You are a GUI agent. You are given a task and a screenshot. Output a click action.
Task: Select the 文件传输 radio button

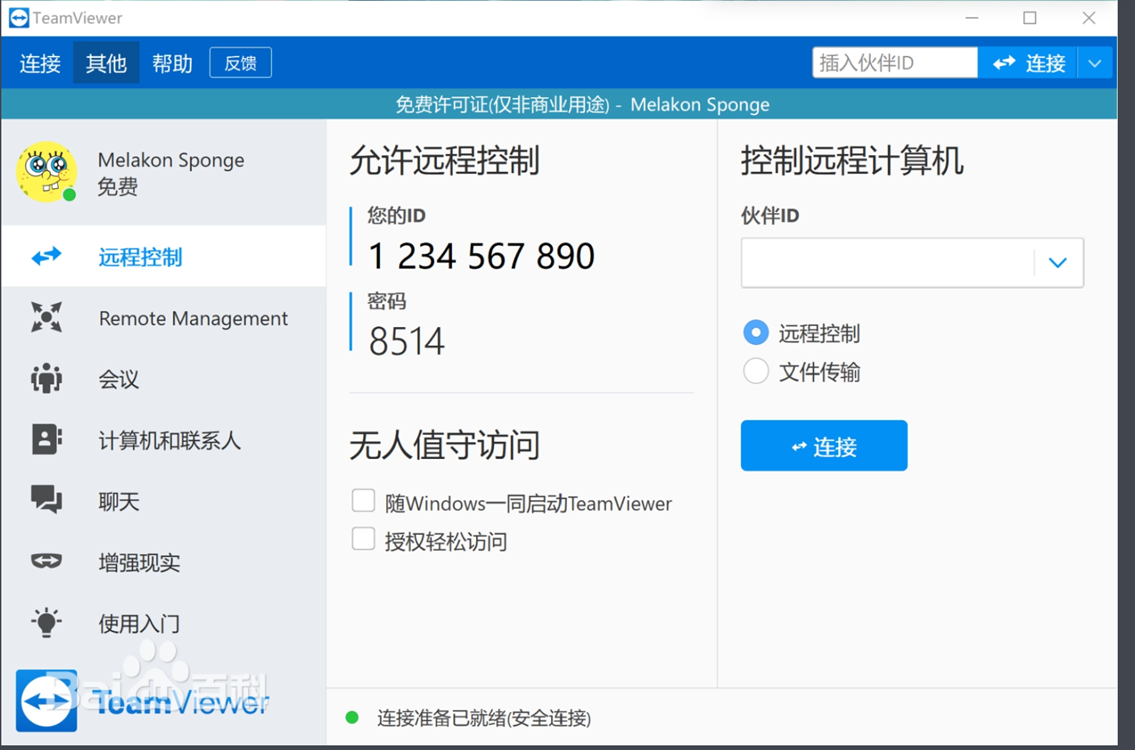pos(756,371)
